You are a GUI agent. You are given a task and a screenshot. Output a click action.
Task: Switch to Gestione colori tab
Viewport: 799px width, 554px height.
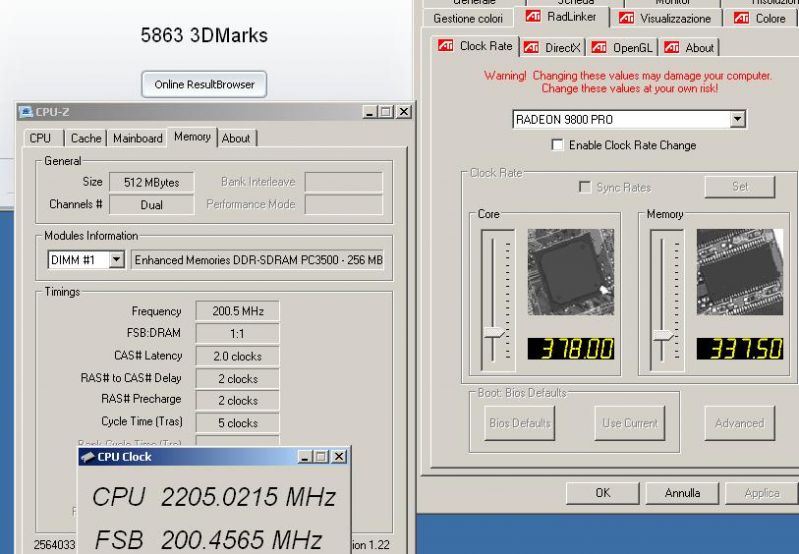click(468, 18)
